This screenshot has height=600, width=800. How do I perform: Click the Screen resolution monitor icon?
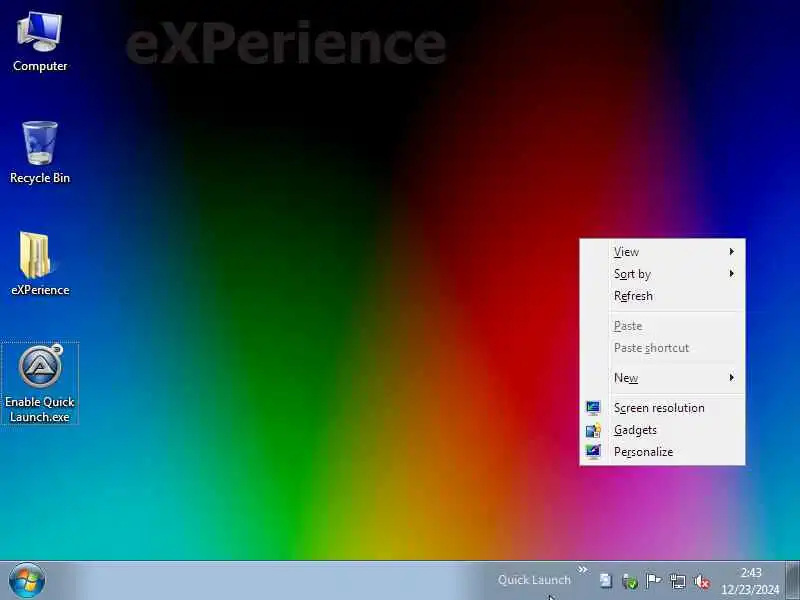point(593,408)
